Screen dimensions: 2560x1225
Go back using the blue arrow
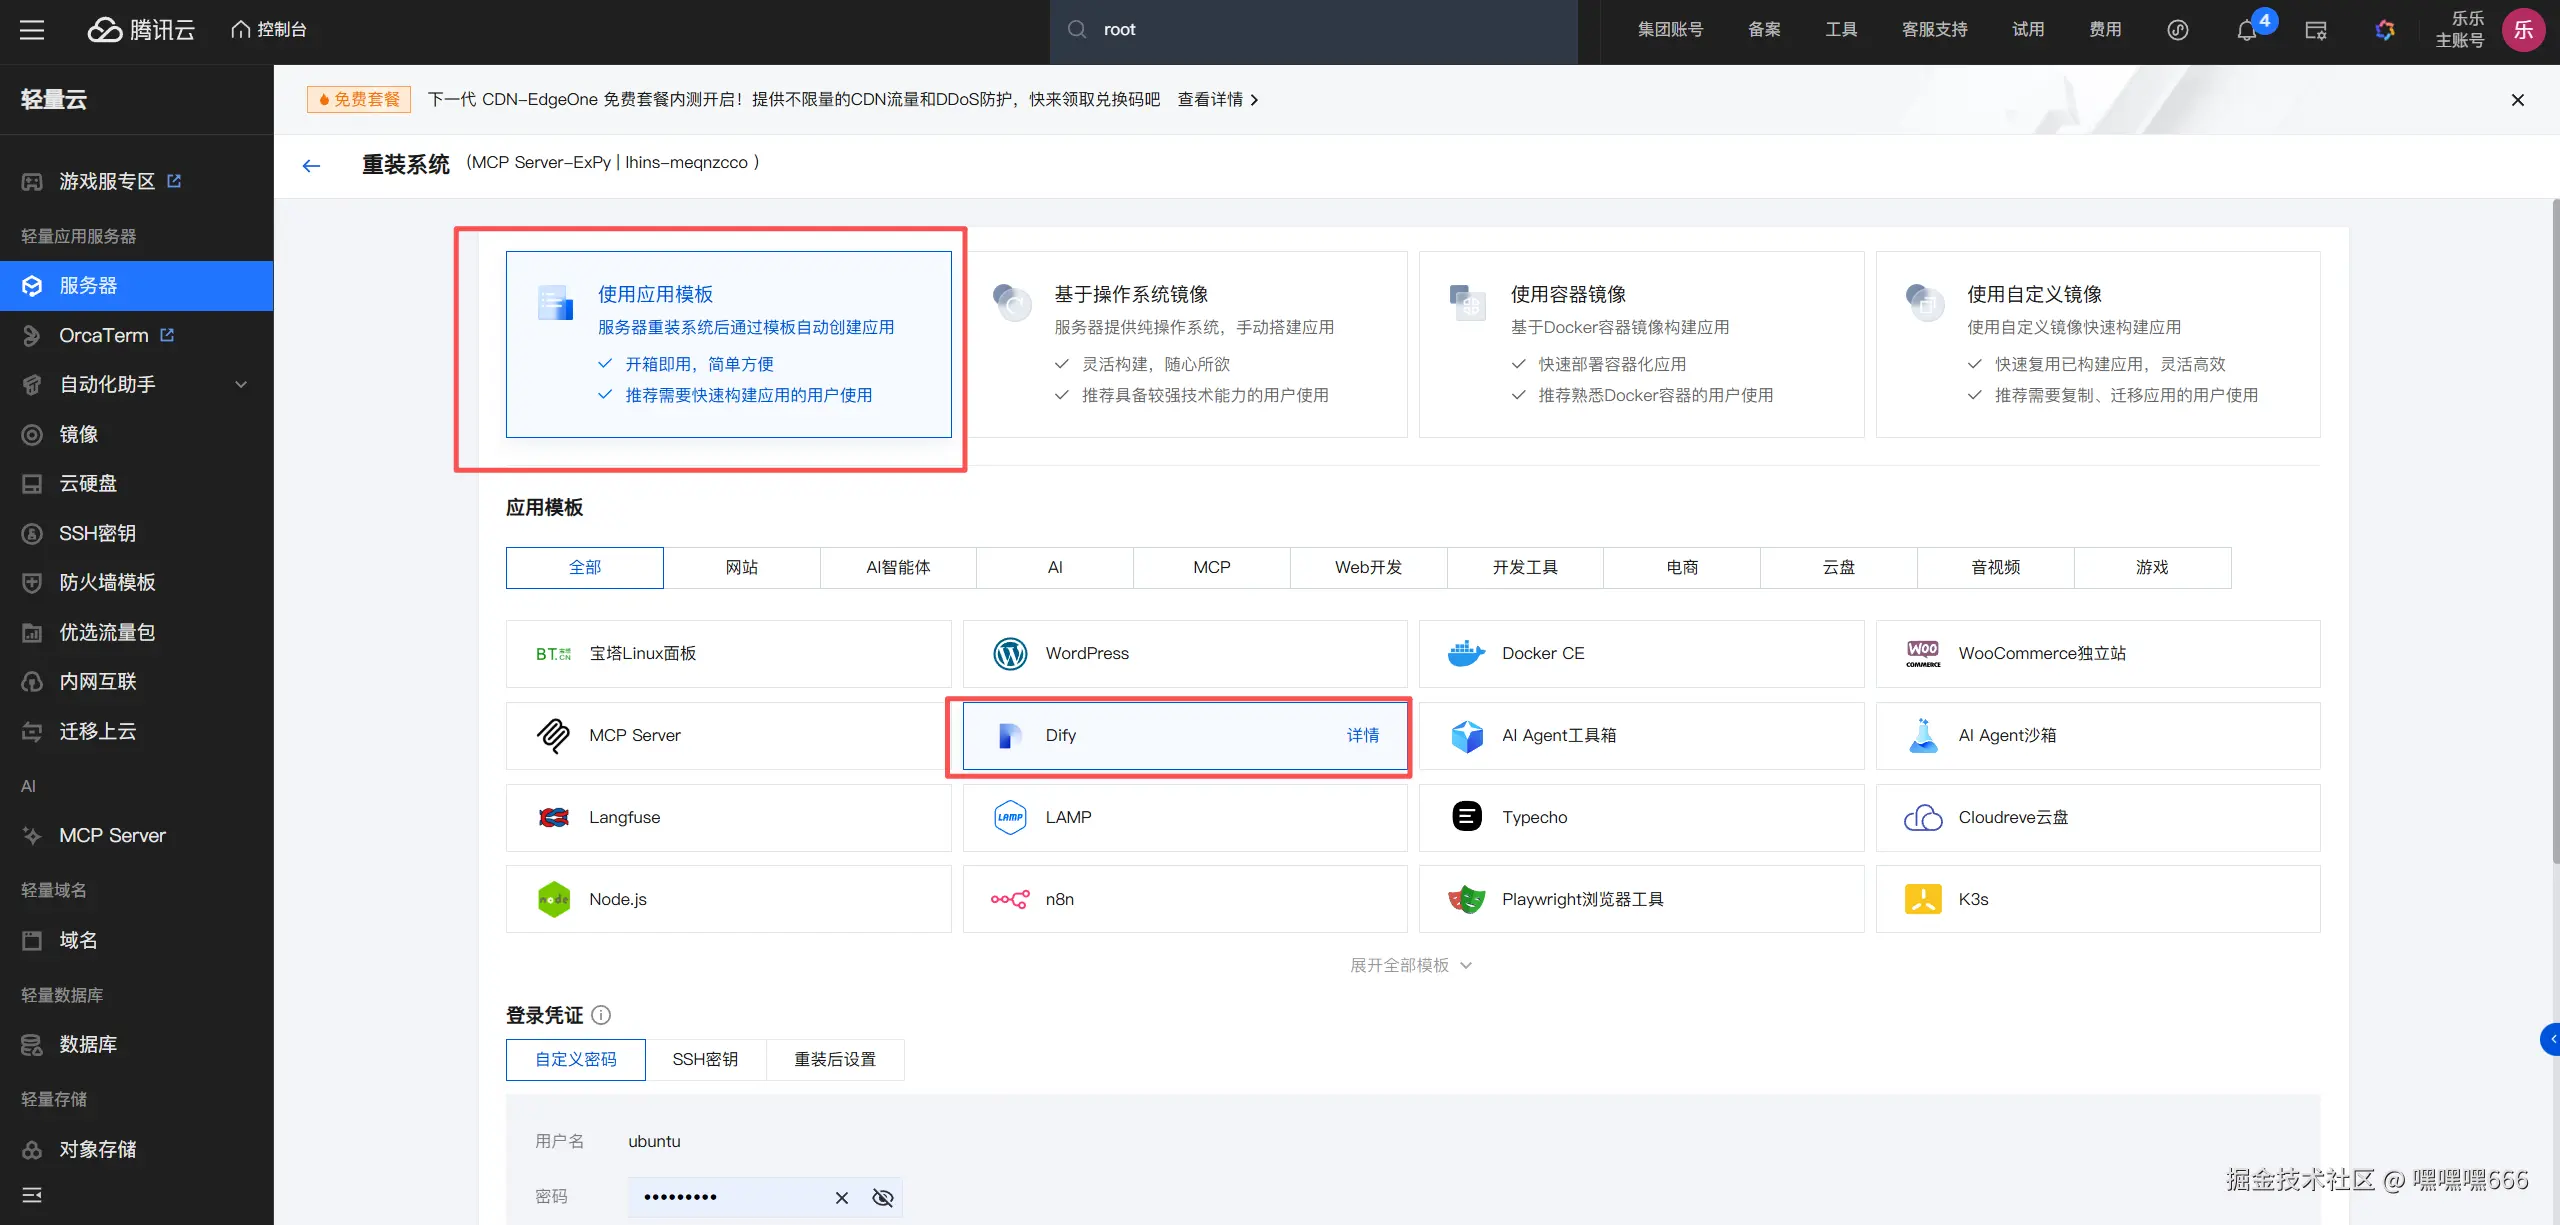(311, 166)
